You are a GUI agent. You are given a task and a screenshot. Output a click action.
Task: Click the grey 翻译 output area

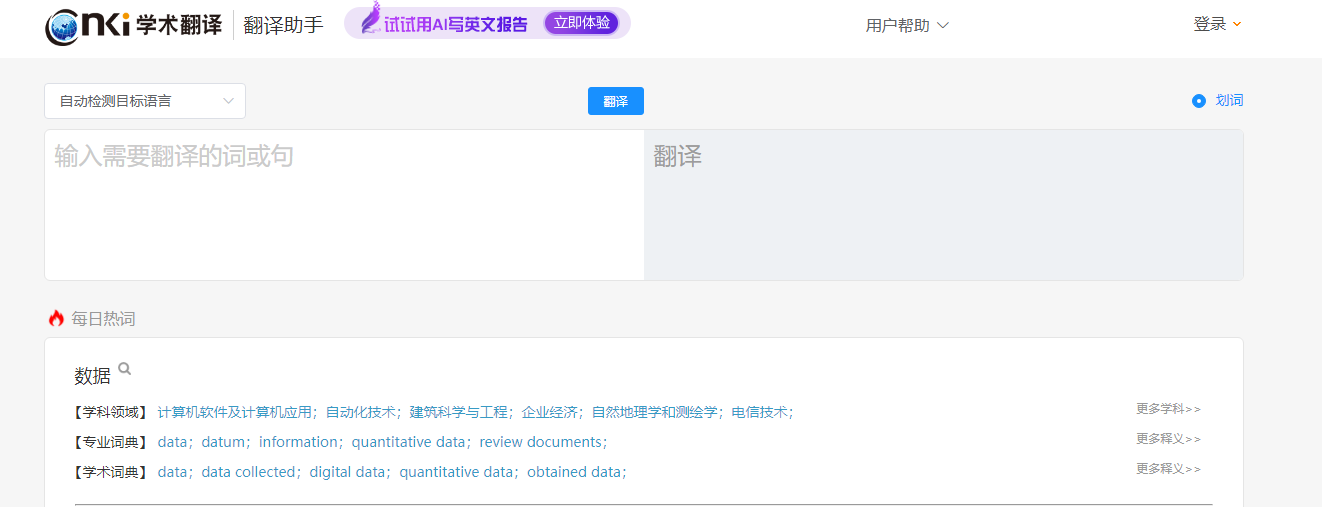pyautogui.click(x=943, y=205)
